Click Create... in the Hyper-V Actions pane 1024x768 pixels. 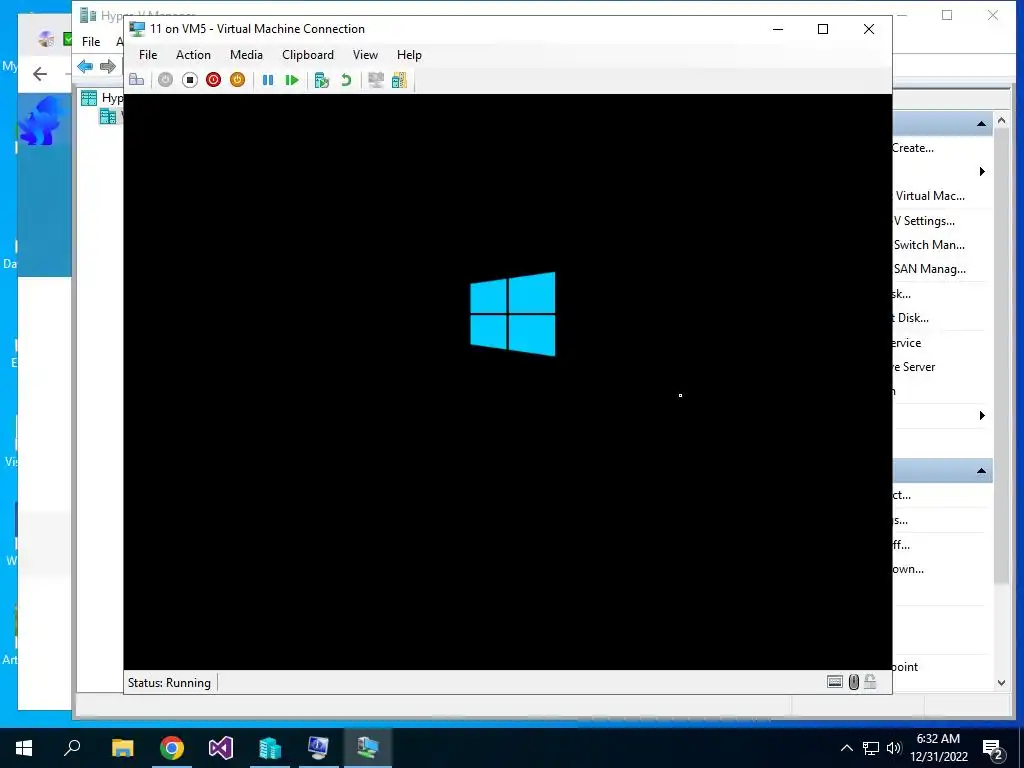[x=913, y=148]
